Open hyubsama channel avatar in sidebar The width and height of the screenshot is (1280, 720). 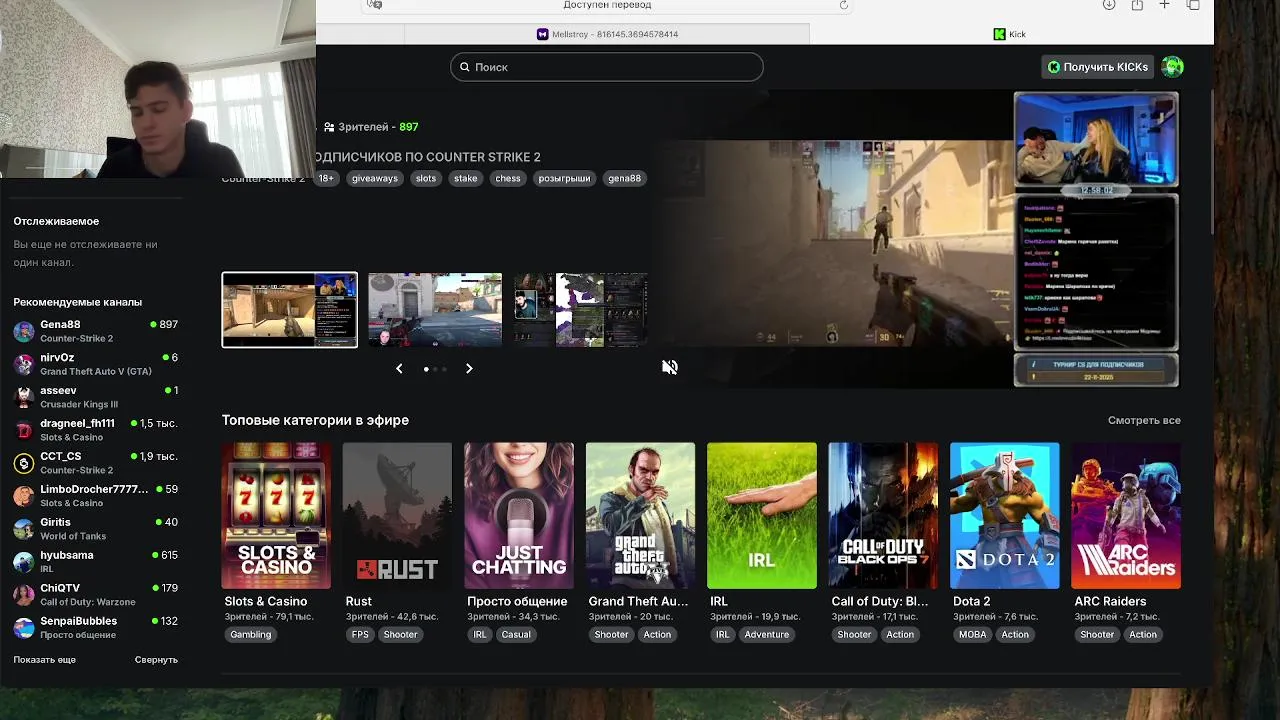[23, 562]
